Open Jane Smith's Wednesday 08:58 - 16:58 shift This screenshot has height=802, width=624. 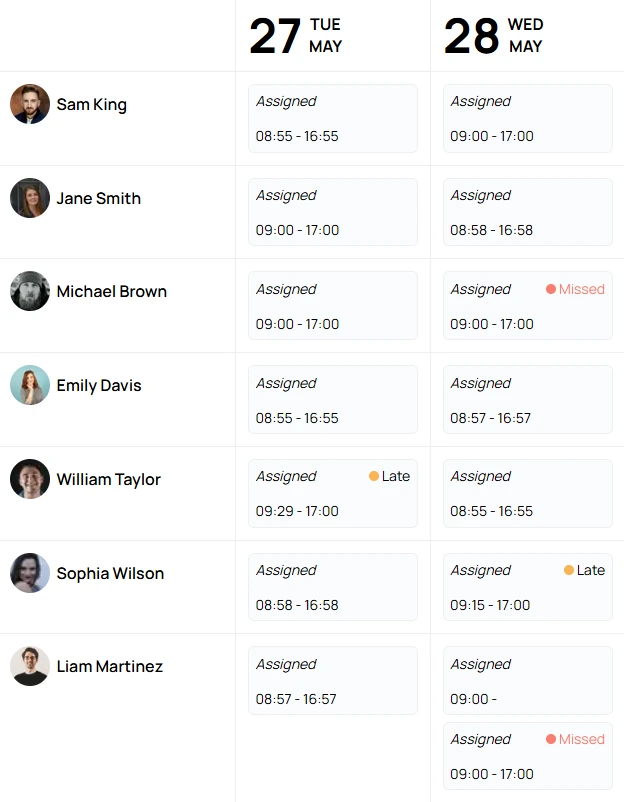click(528, 212)
